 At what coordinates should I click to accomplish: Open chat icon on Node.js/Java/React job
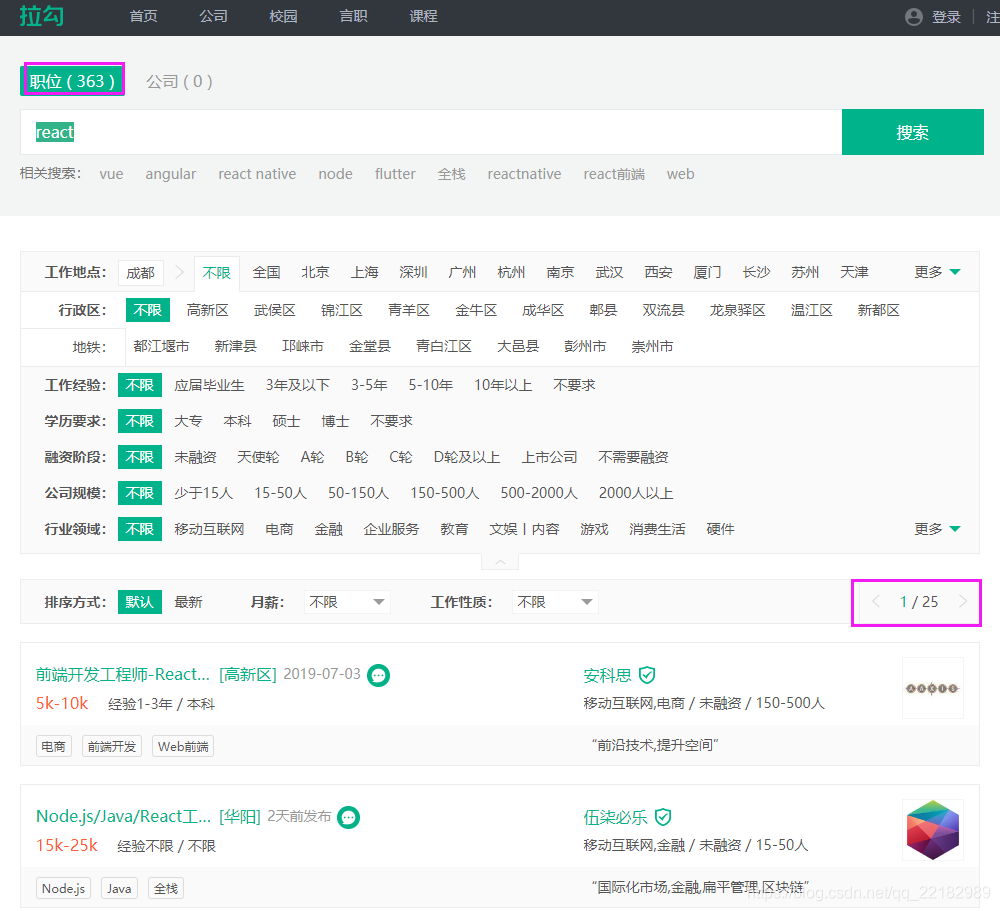(x=348, y=817)
